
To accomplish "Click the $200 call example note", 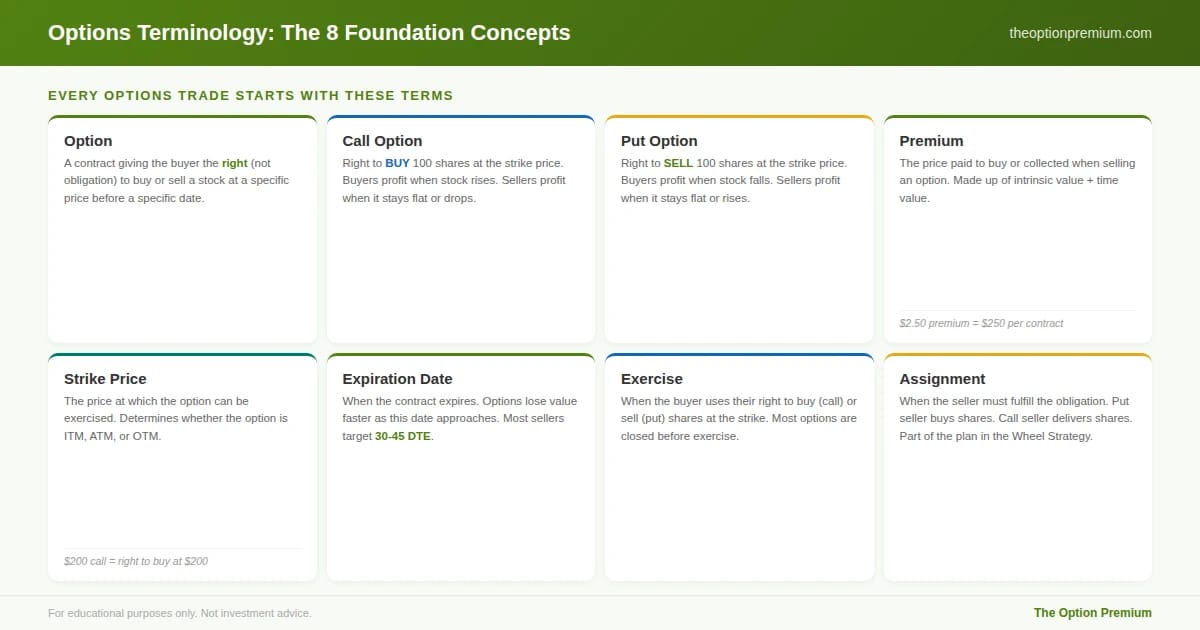I will coord(136,561).
